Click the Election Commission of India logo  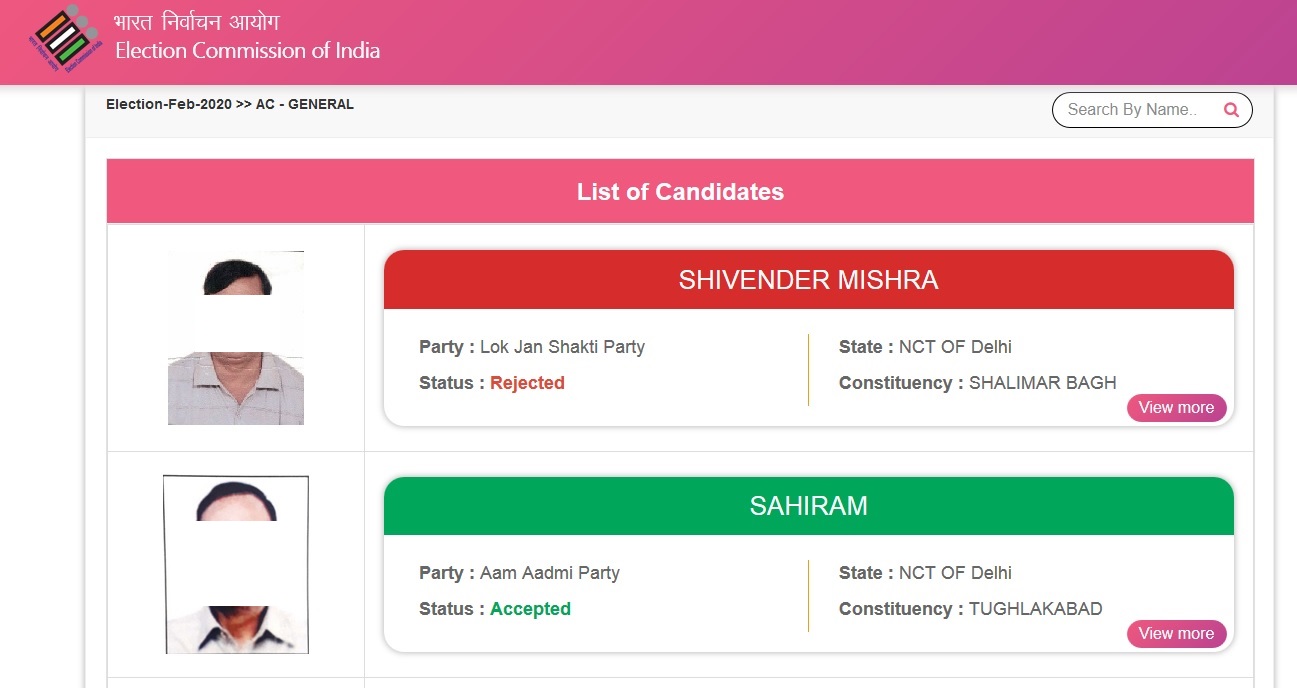point(66,39)
